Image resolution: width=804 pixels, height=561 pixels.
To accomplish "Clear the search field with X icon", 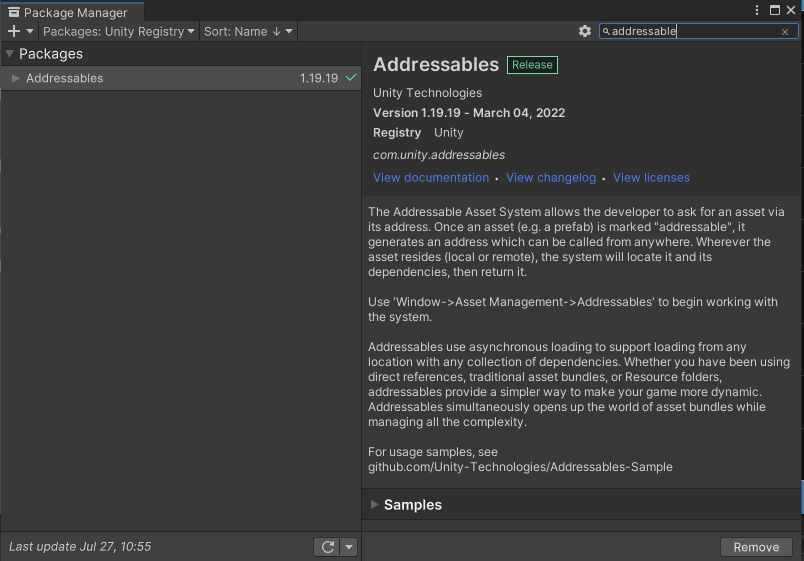I will click(785, 32).
